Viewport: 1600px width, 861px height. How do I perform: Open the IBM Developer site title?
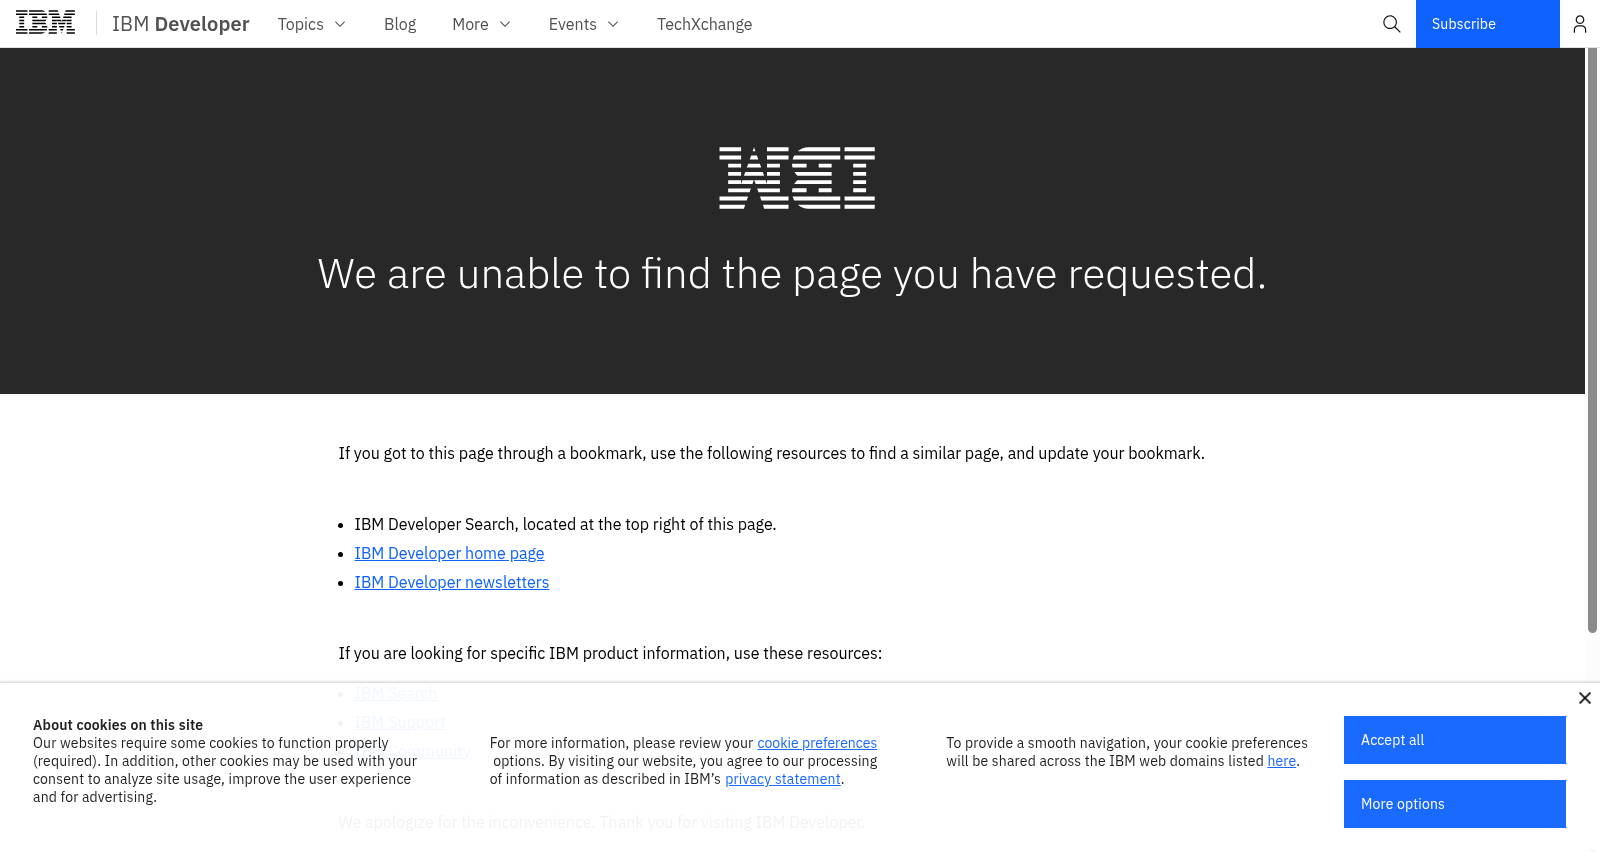pos(181,24)
